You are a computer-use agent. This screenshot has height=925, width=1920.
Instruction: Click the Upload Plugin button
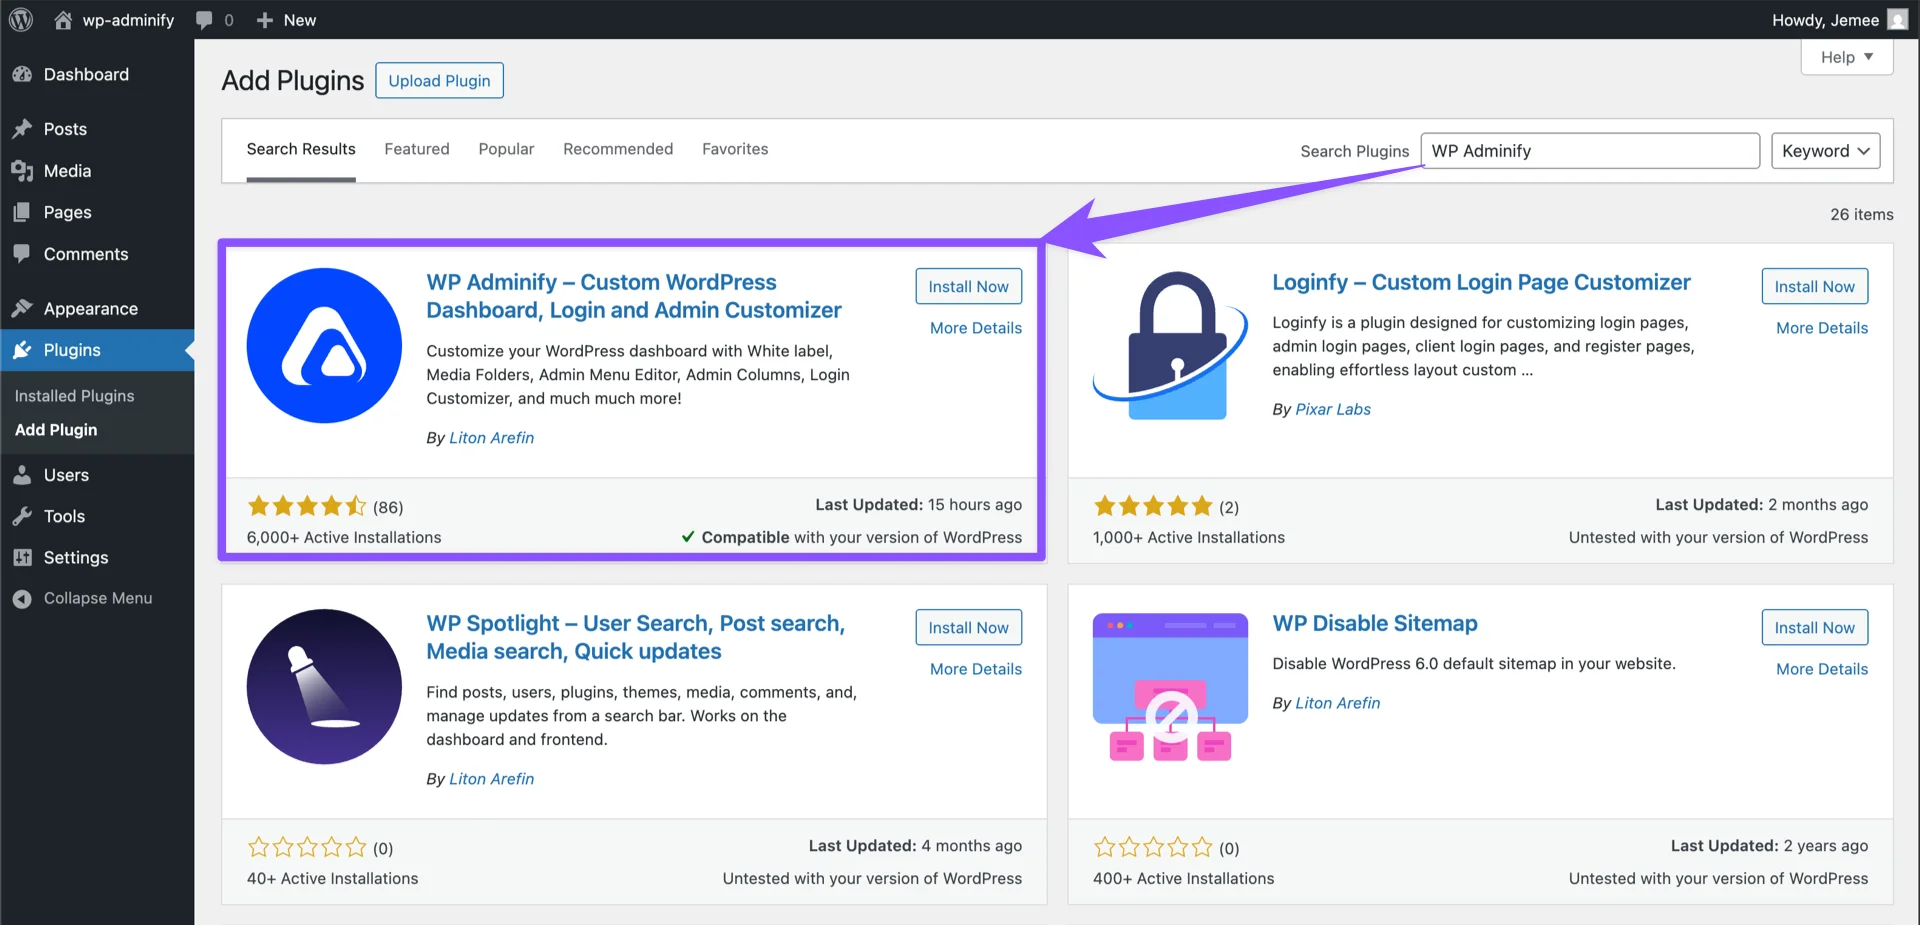[439, 80]
